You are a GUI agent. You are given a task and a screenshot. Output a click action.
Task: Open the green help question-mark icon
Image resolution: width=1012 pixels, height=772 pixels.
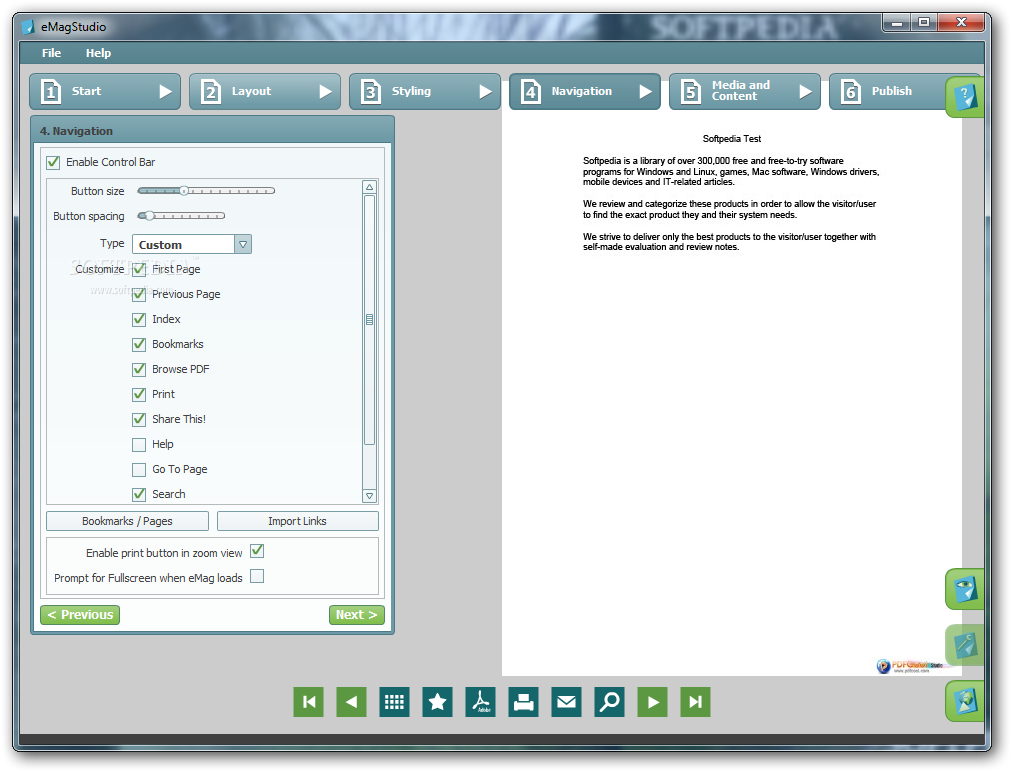965,97
